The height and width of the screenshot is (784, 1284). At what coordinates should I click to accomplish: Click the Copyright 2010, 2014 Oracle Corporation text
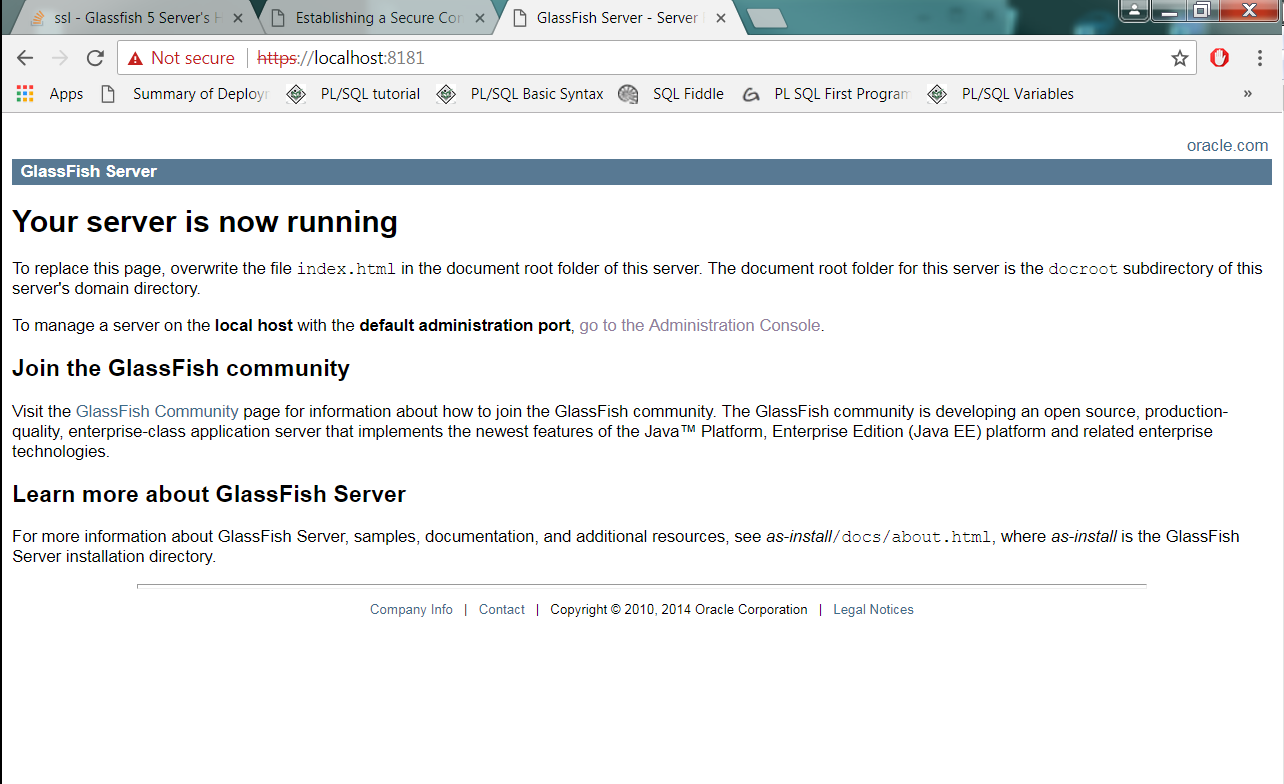[x=679, y=609]
